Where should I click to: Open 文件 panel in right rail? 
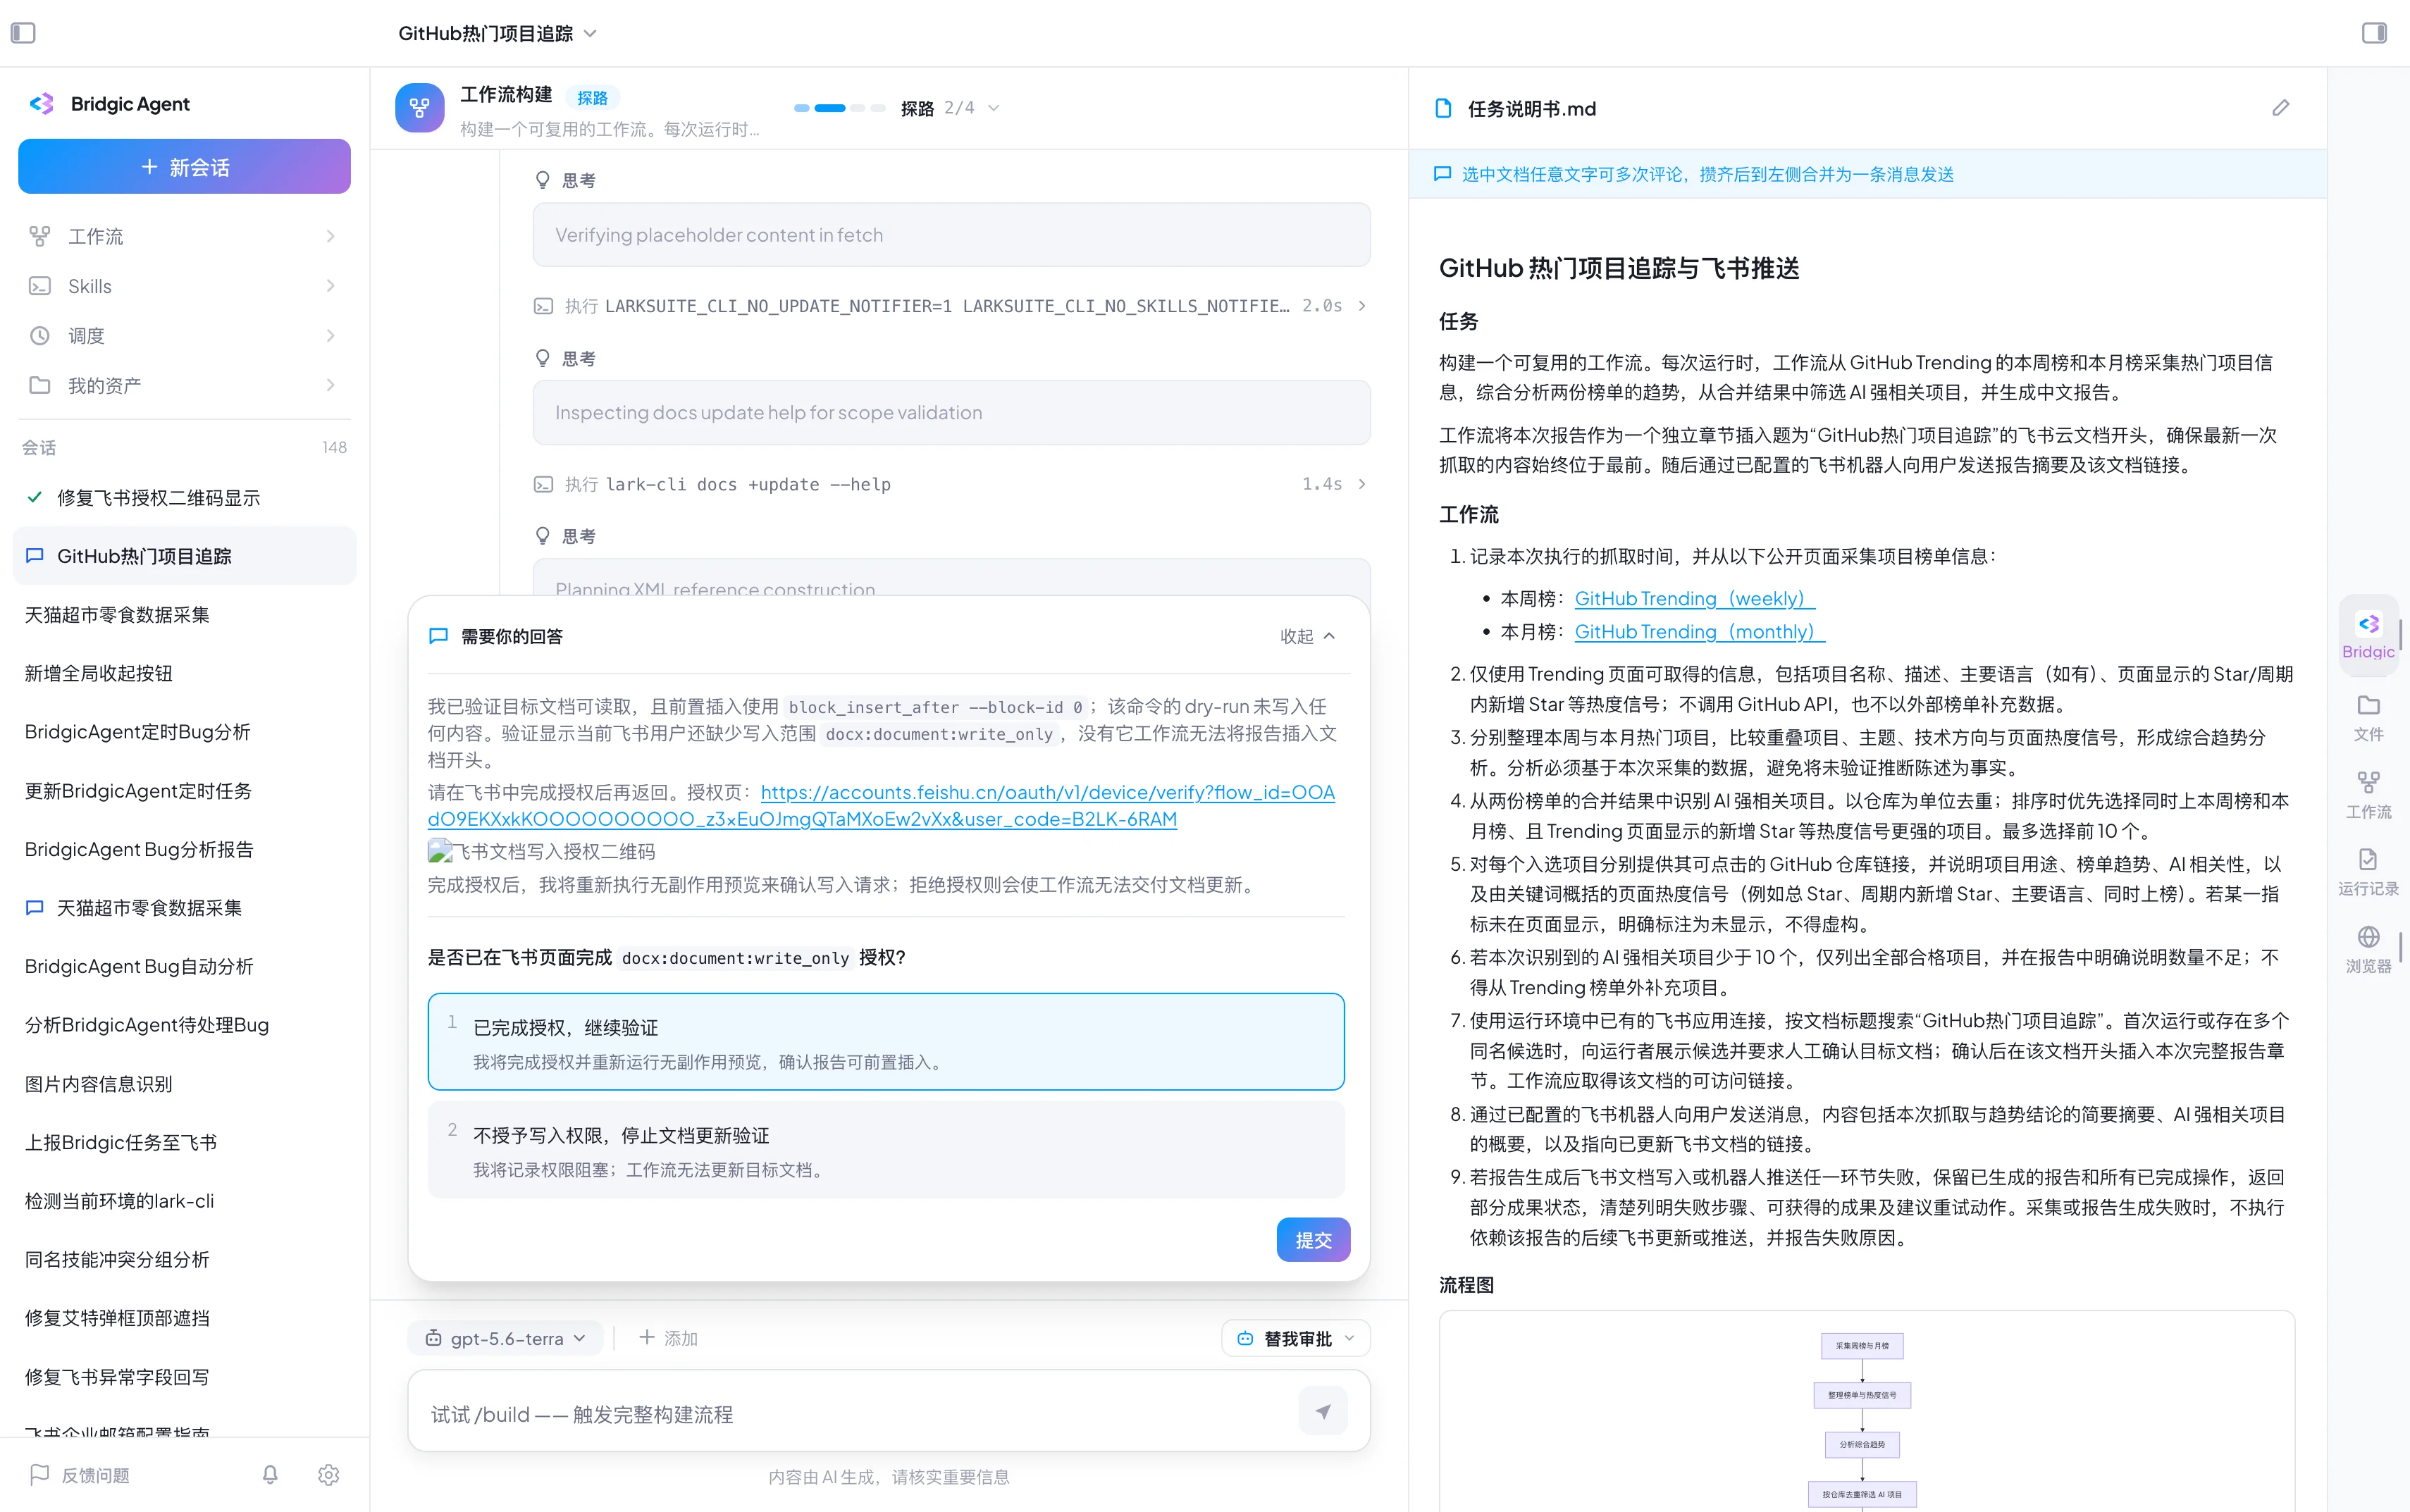click(2368, 717)
